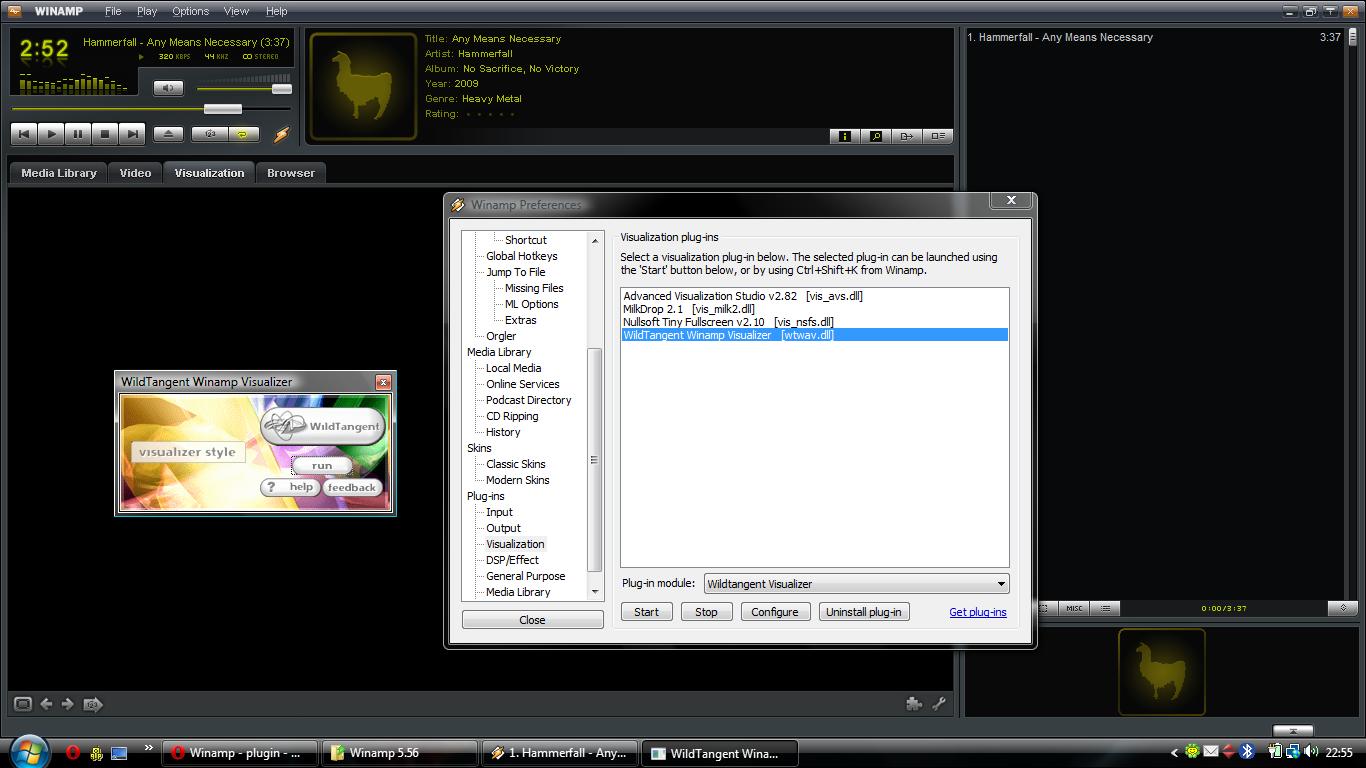Close the WildTangent Winamp Visualizer window

click(383, 382)
